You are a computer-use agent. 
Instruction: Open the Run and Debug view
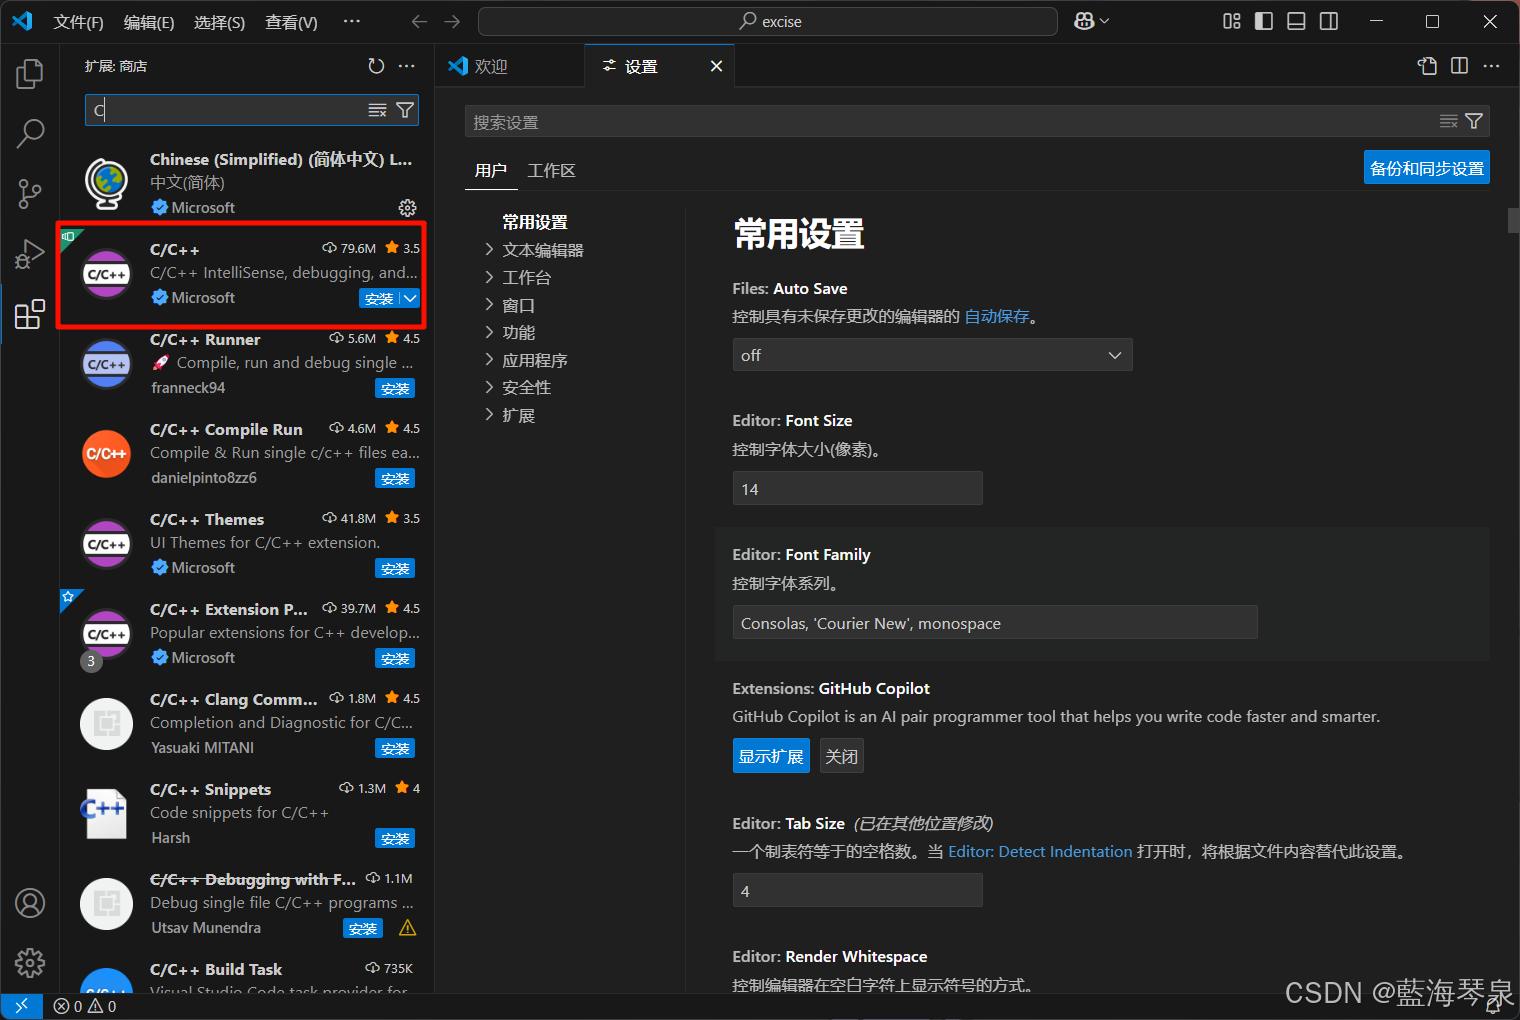pos(30,254)
